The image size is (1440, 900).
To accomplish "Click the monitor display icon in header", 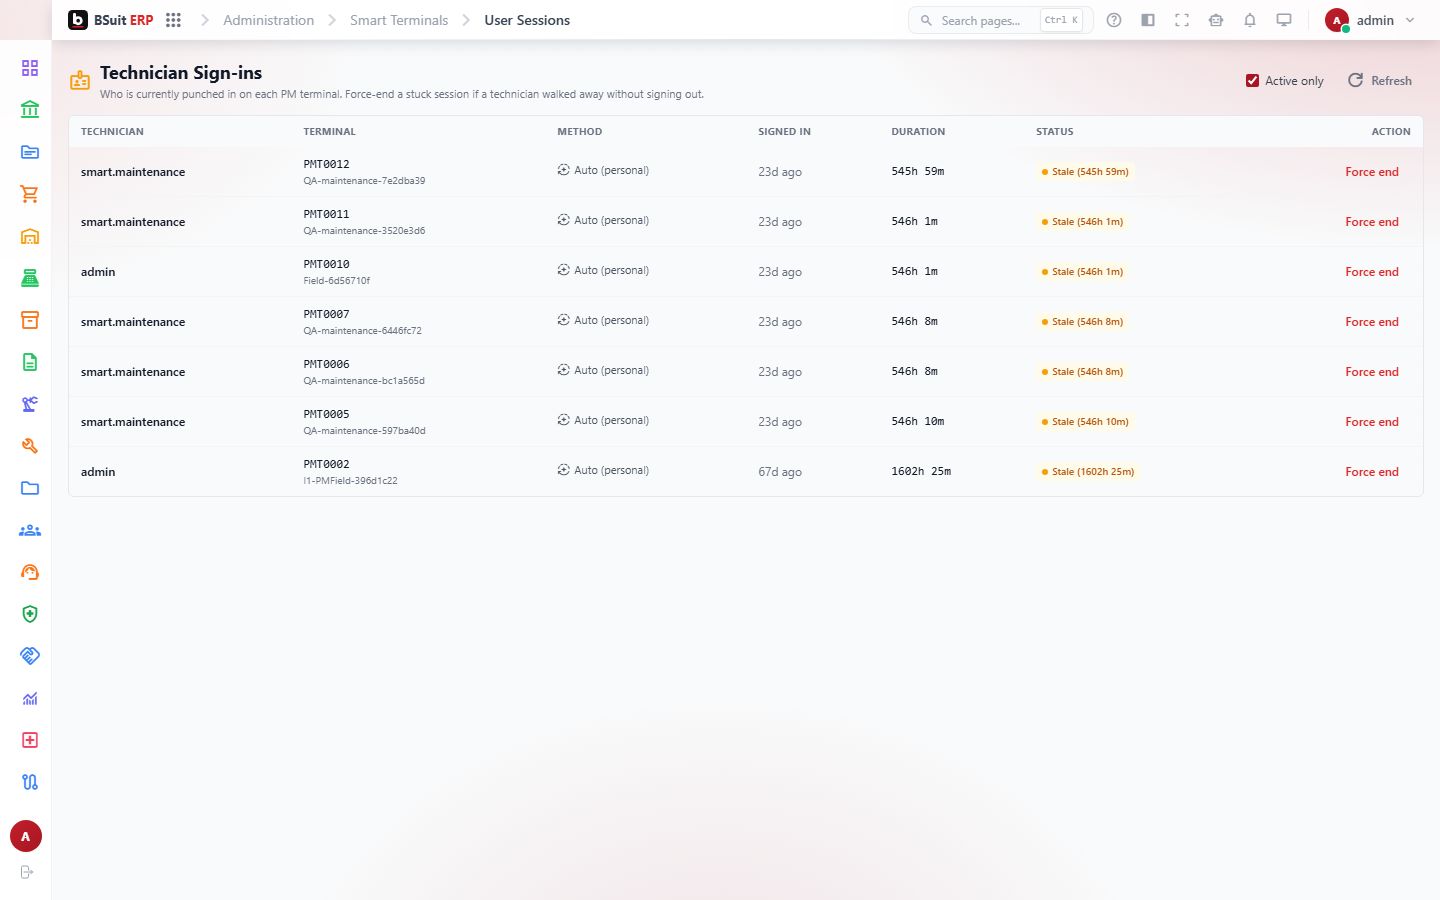I will point(1284,20).
